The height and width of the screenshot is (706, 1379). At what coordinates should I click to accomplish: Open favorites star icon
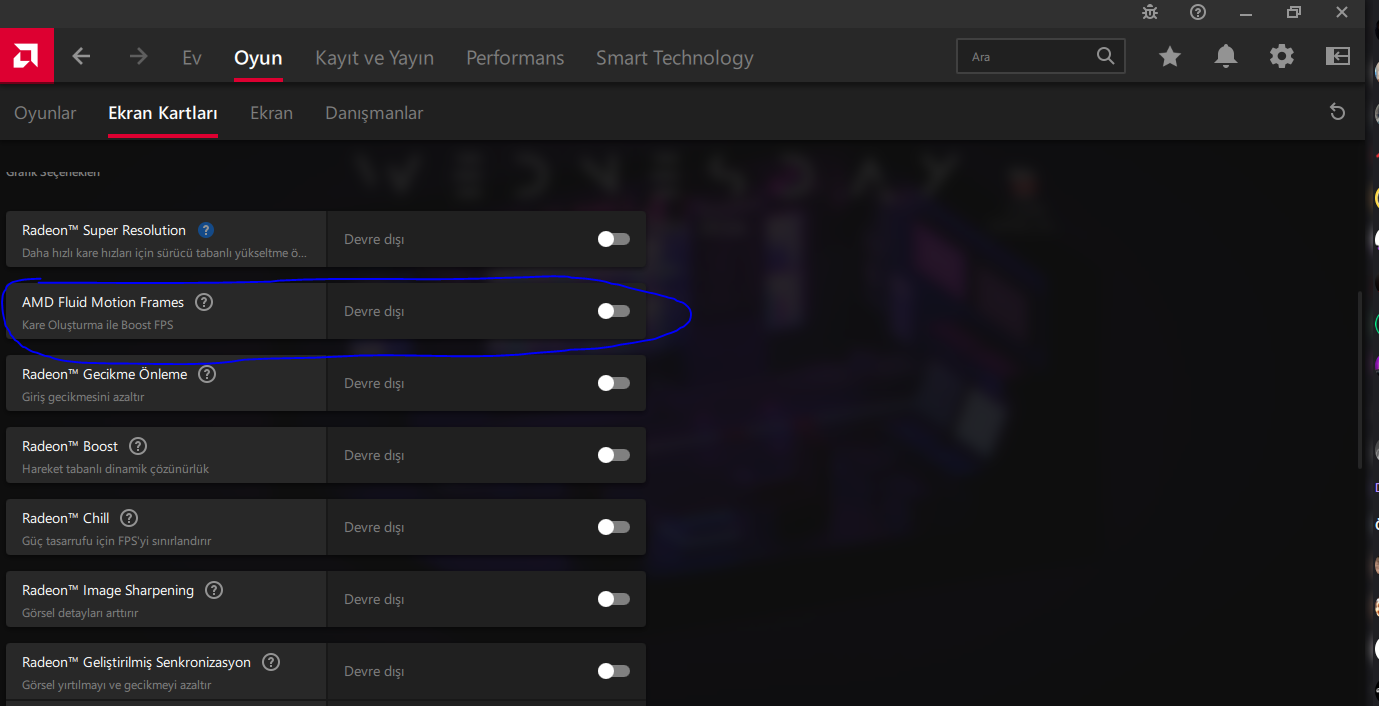click(1170, 57)
